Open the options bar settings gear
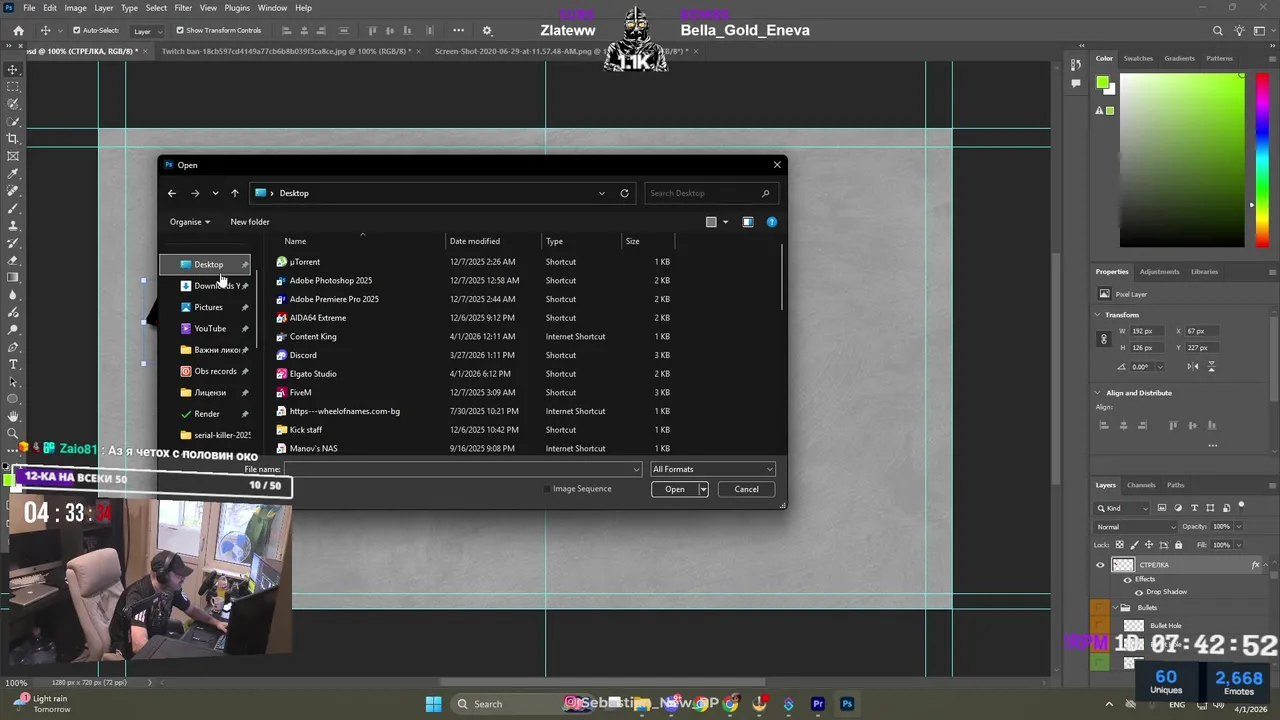1280x720 pixels. (487, 31)
